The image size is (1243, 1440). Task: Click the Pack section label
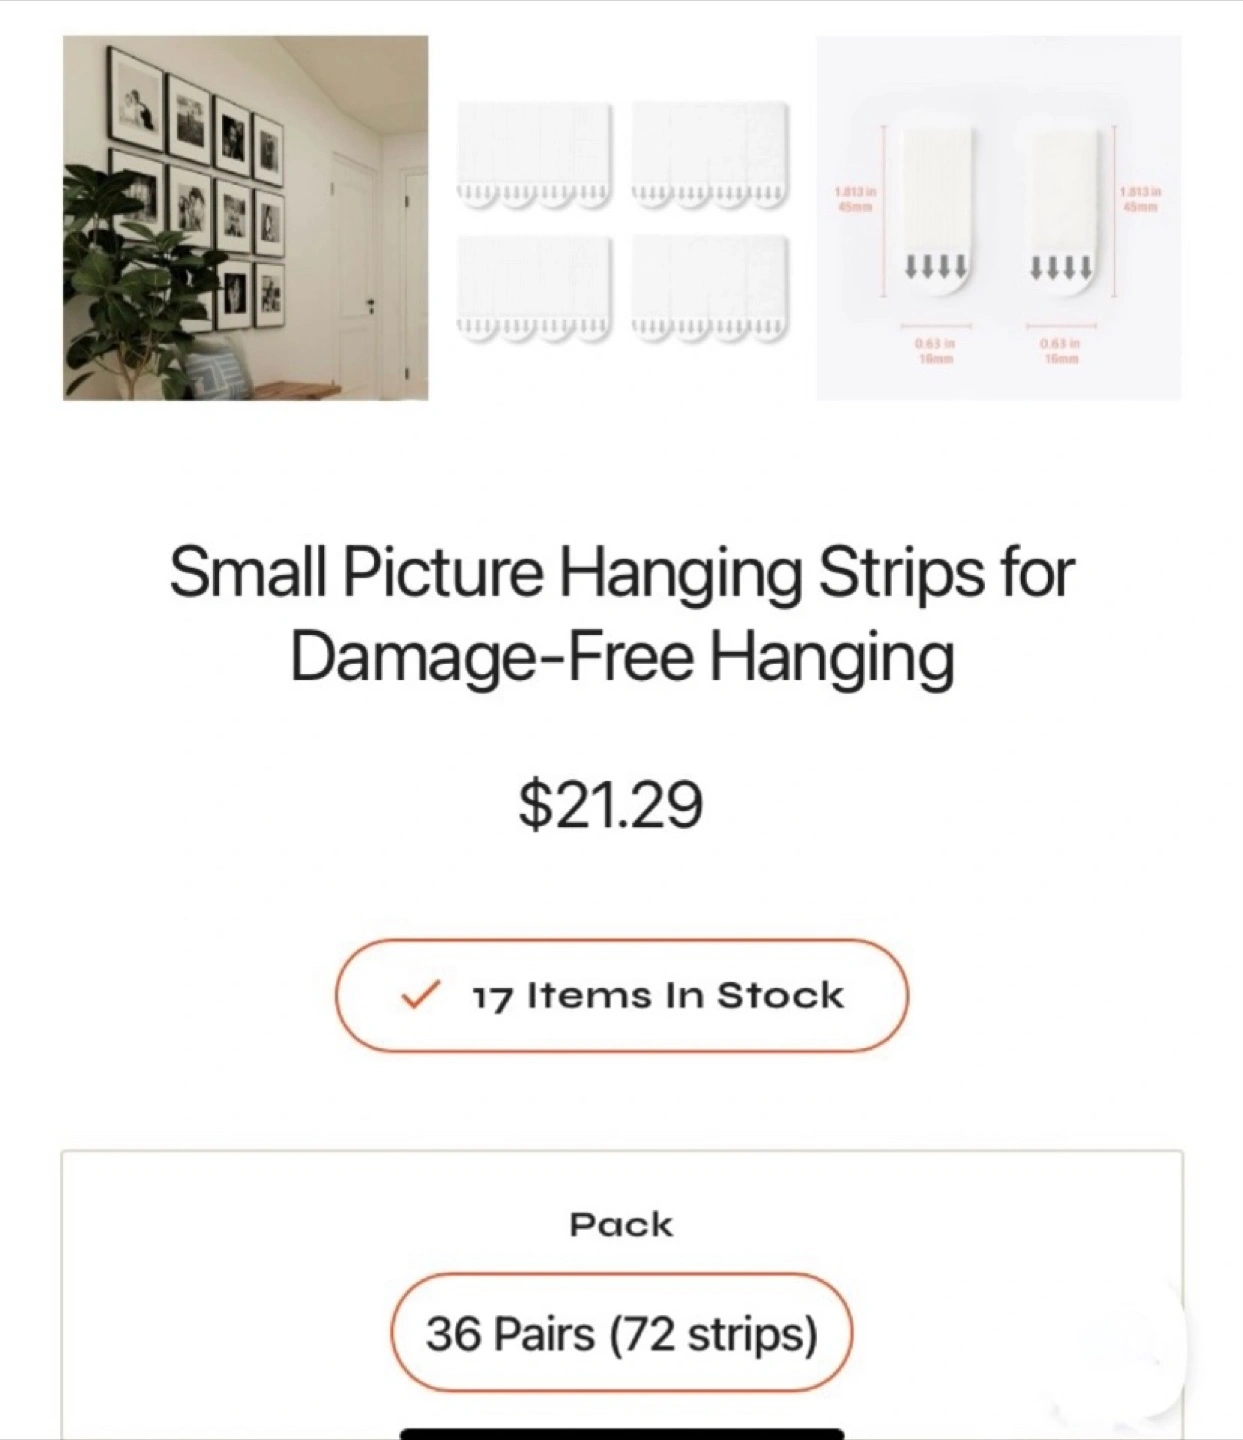coord(621,1224)
